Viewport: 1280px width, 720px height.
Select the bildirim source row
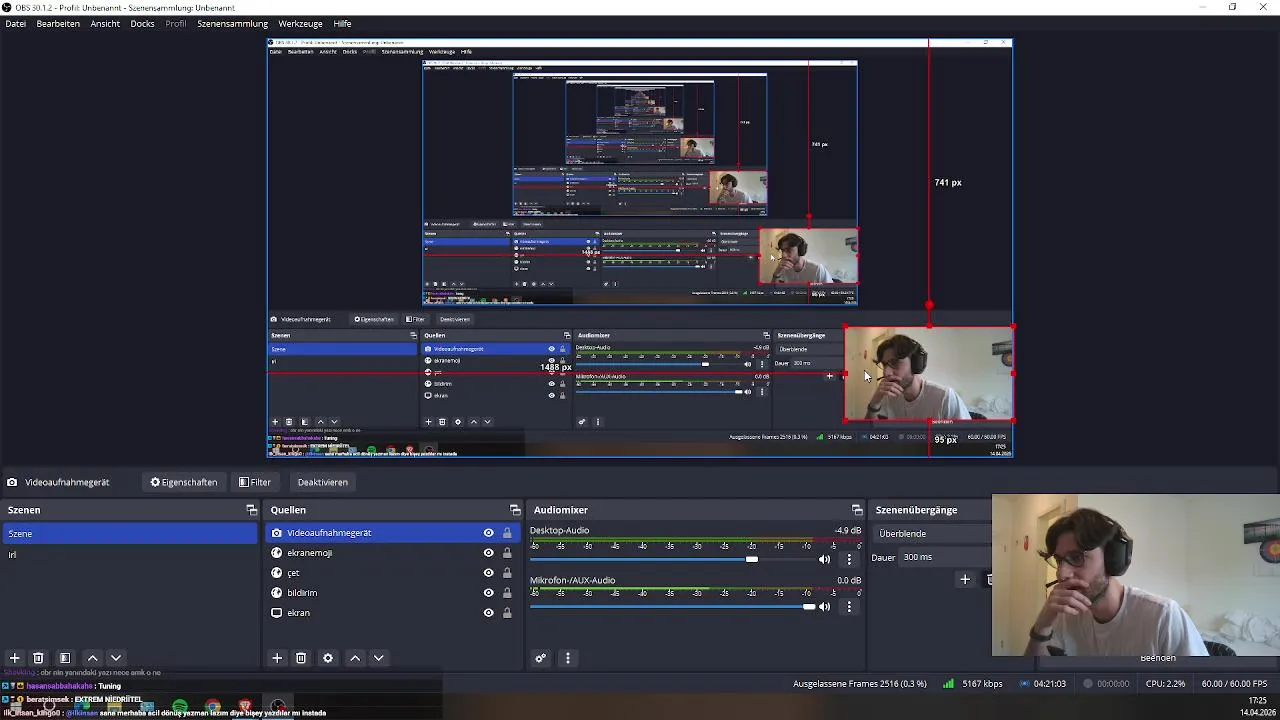click(x=393, y=593)
